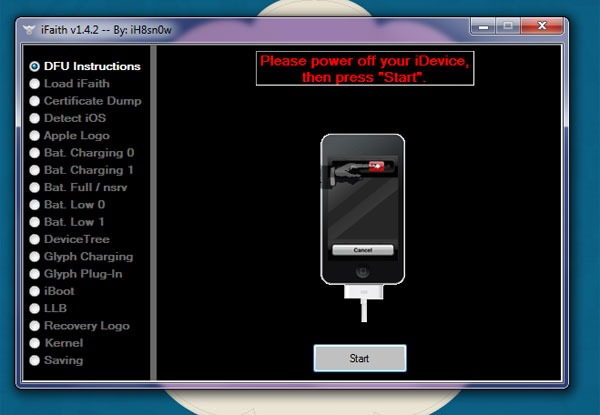Select the Load iFaith radio button

coord(34,83)
